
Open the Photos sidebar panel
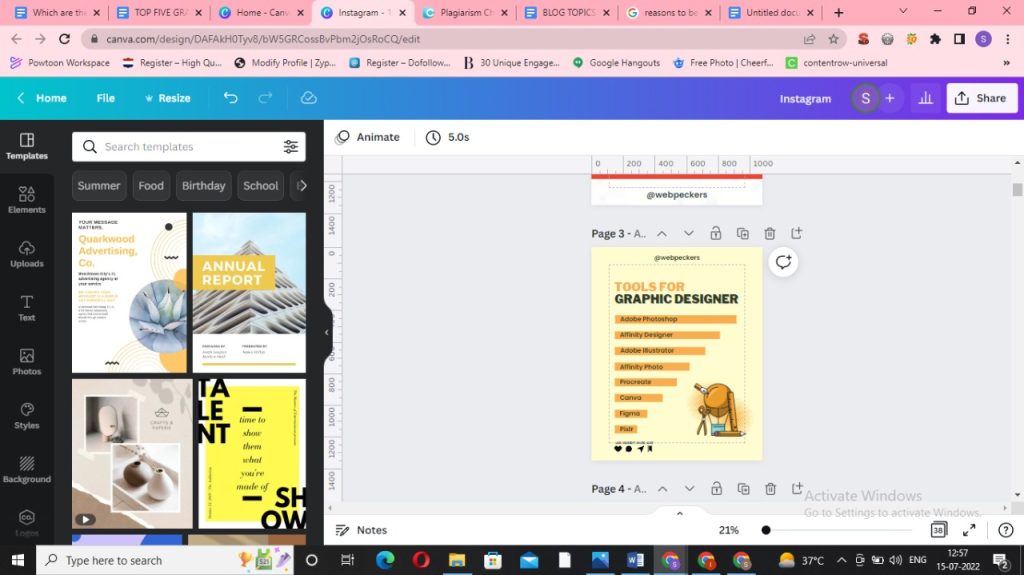point(27,362)
